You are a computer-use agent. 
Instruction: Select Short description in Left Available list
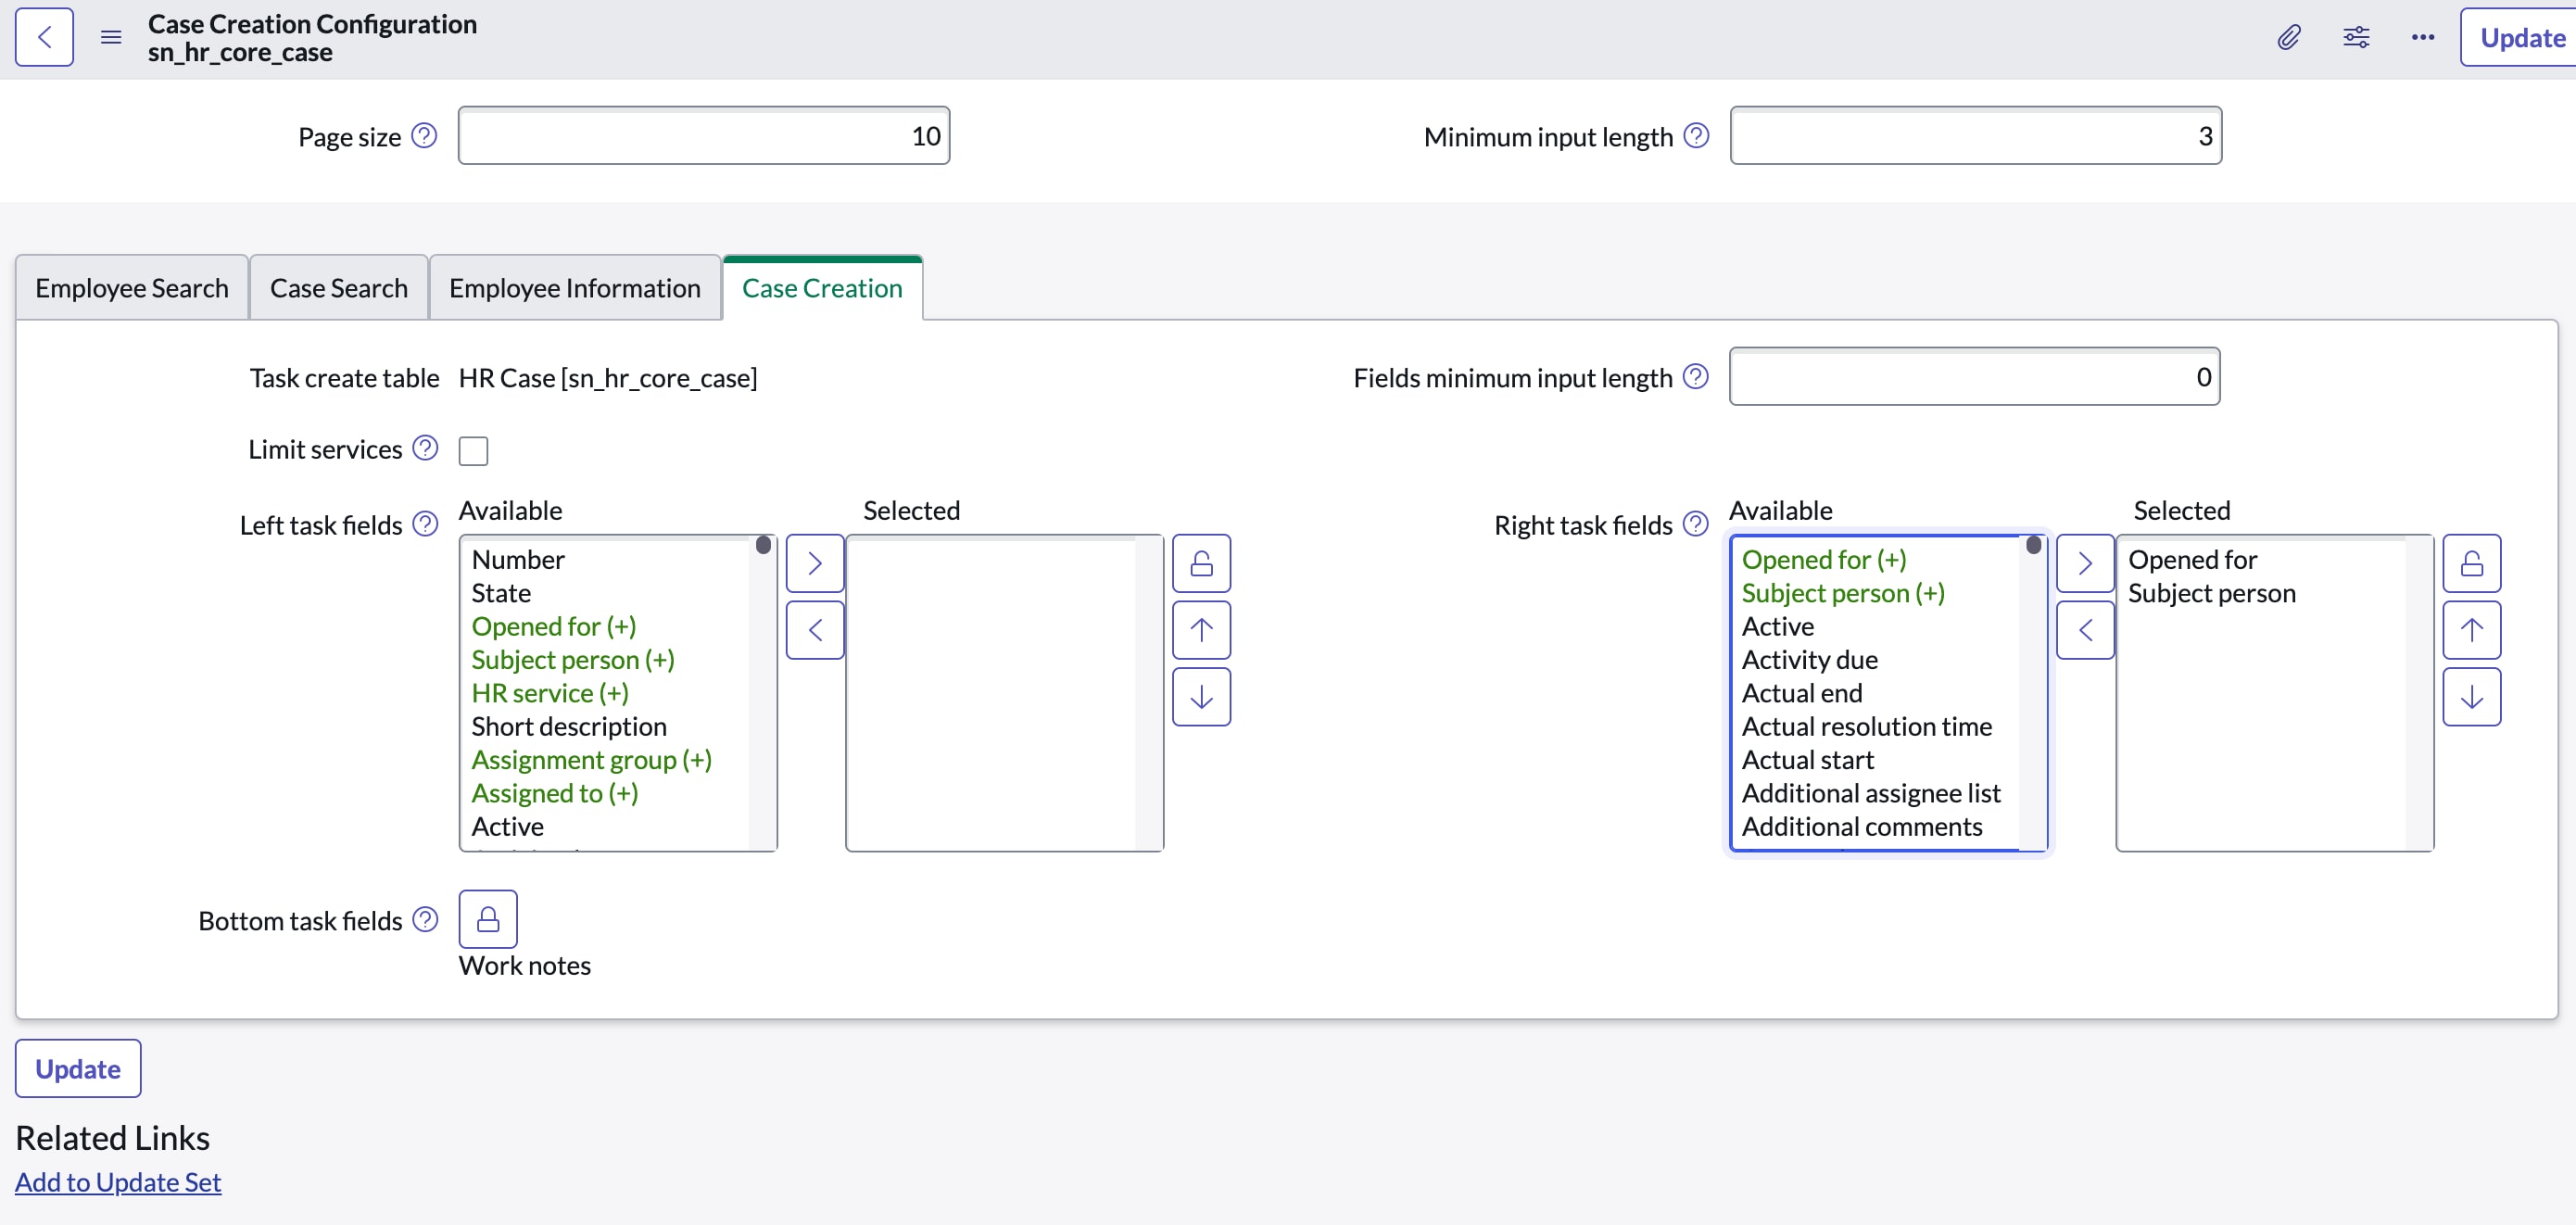coord(569,726)
